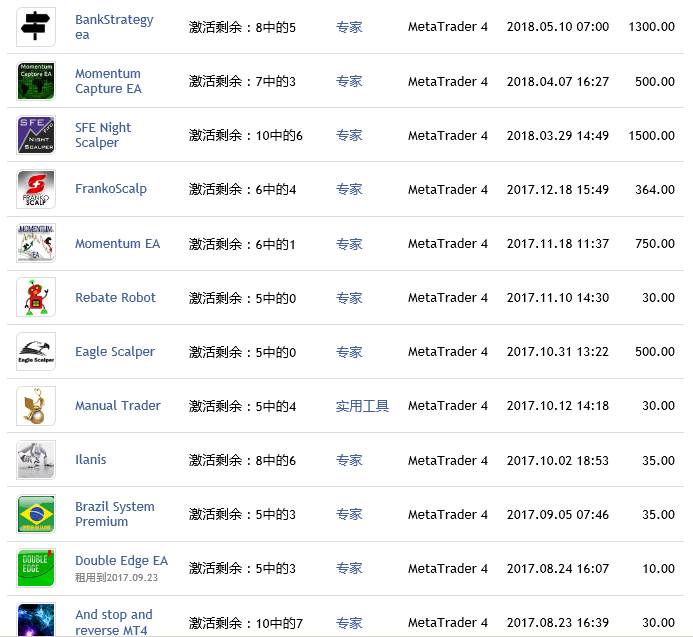Viewport: 693px width, 637px height.
Task: Click 专家 category in BankStrategy ea row
Action: (349, 27)
